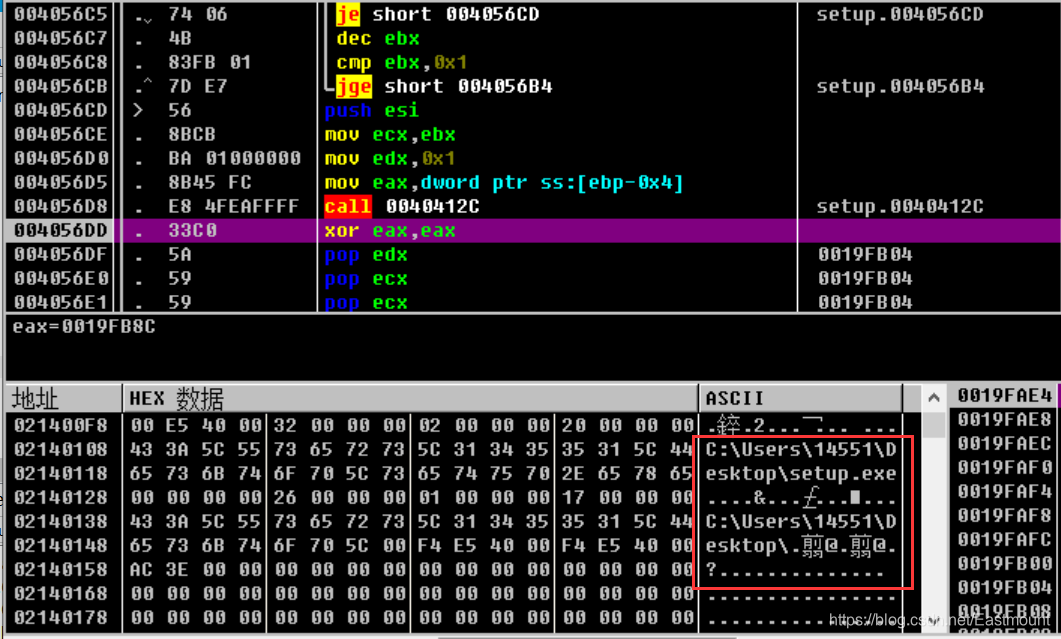The height and width of the screenshot is (639, 1061).
Task: Click the 'push esi' instruction
Action: tap(371, 110)
